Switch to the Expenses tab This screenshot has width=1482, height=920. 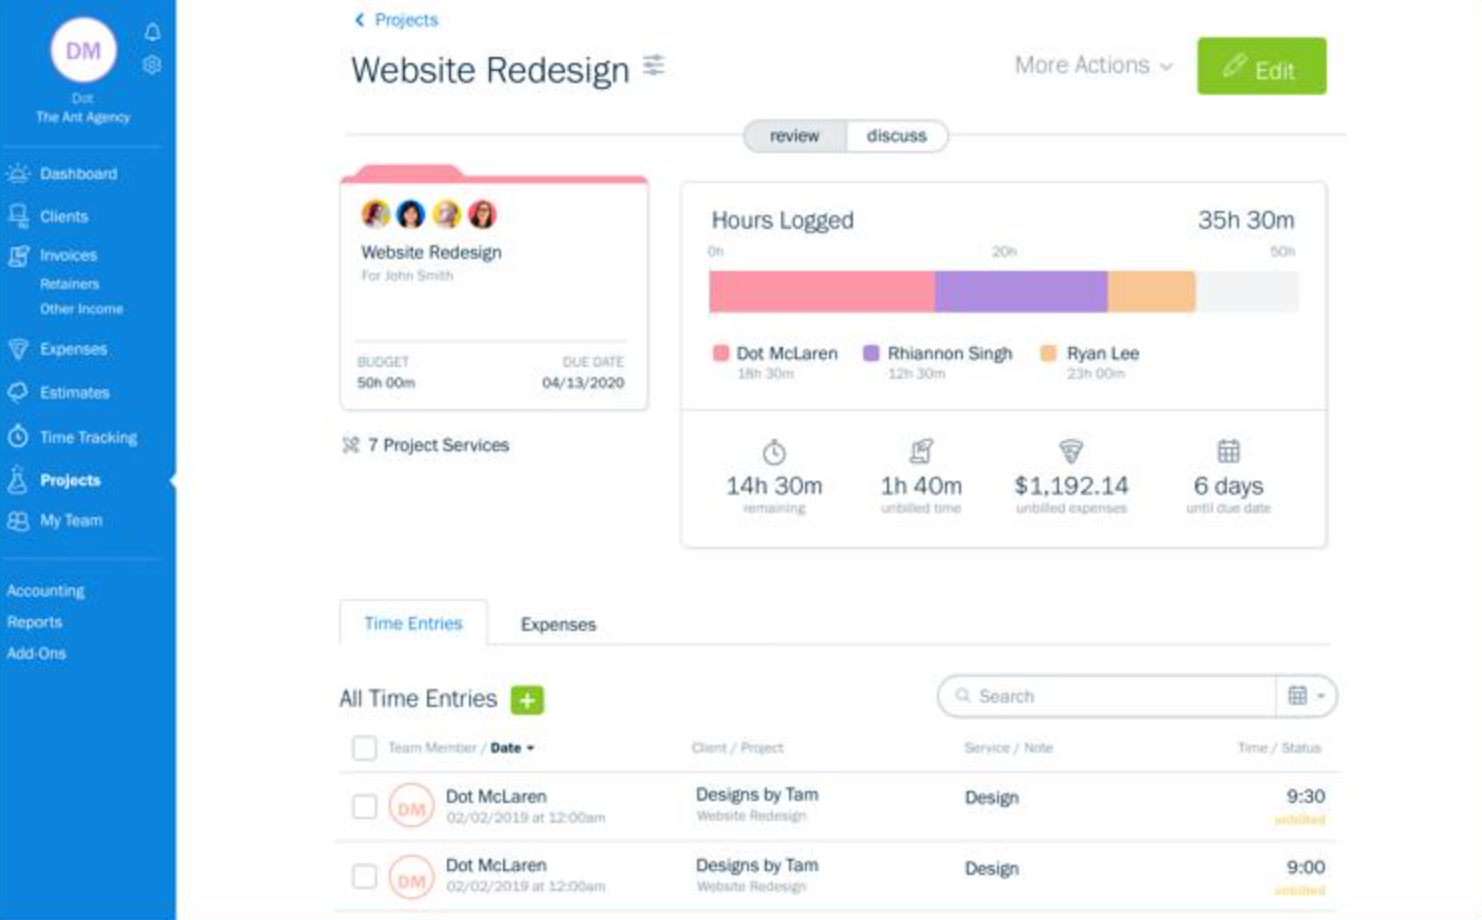tap(558, 624)
